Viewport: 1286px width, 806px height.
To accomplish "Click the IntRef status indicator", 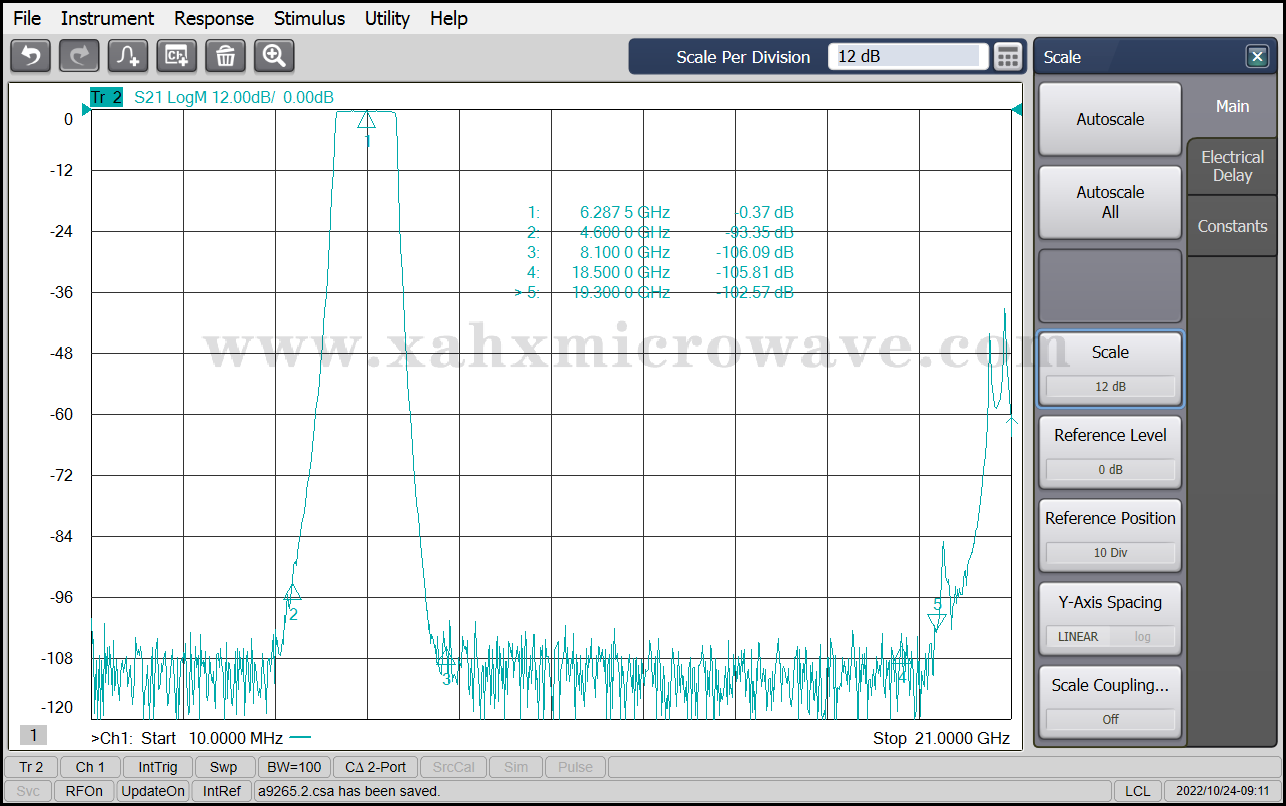I will coord(222,791).
